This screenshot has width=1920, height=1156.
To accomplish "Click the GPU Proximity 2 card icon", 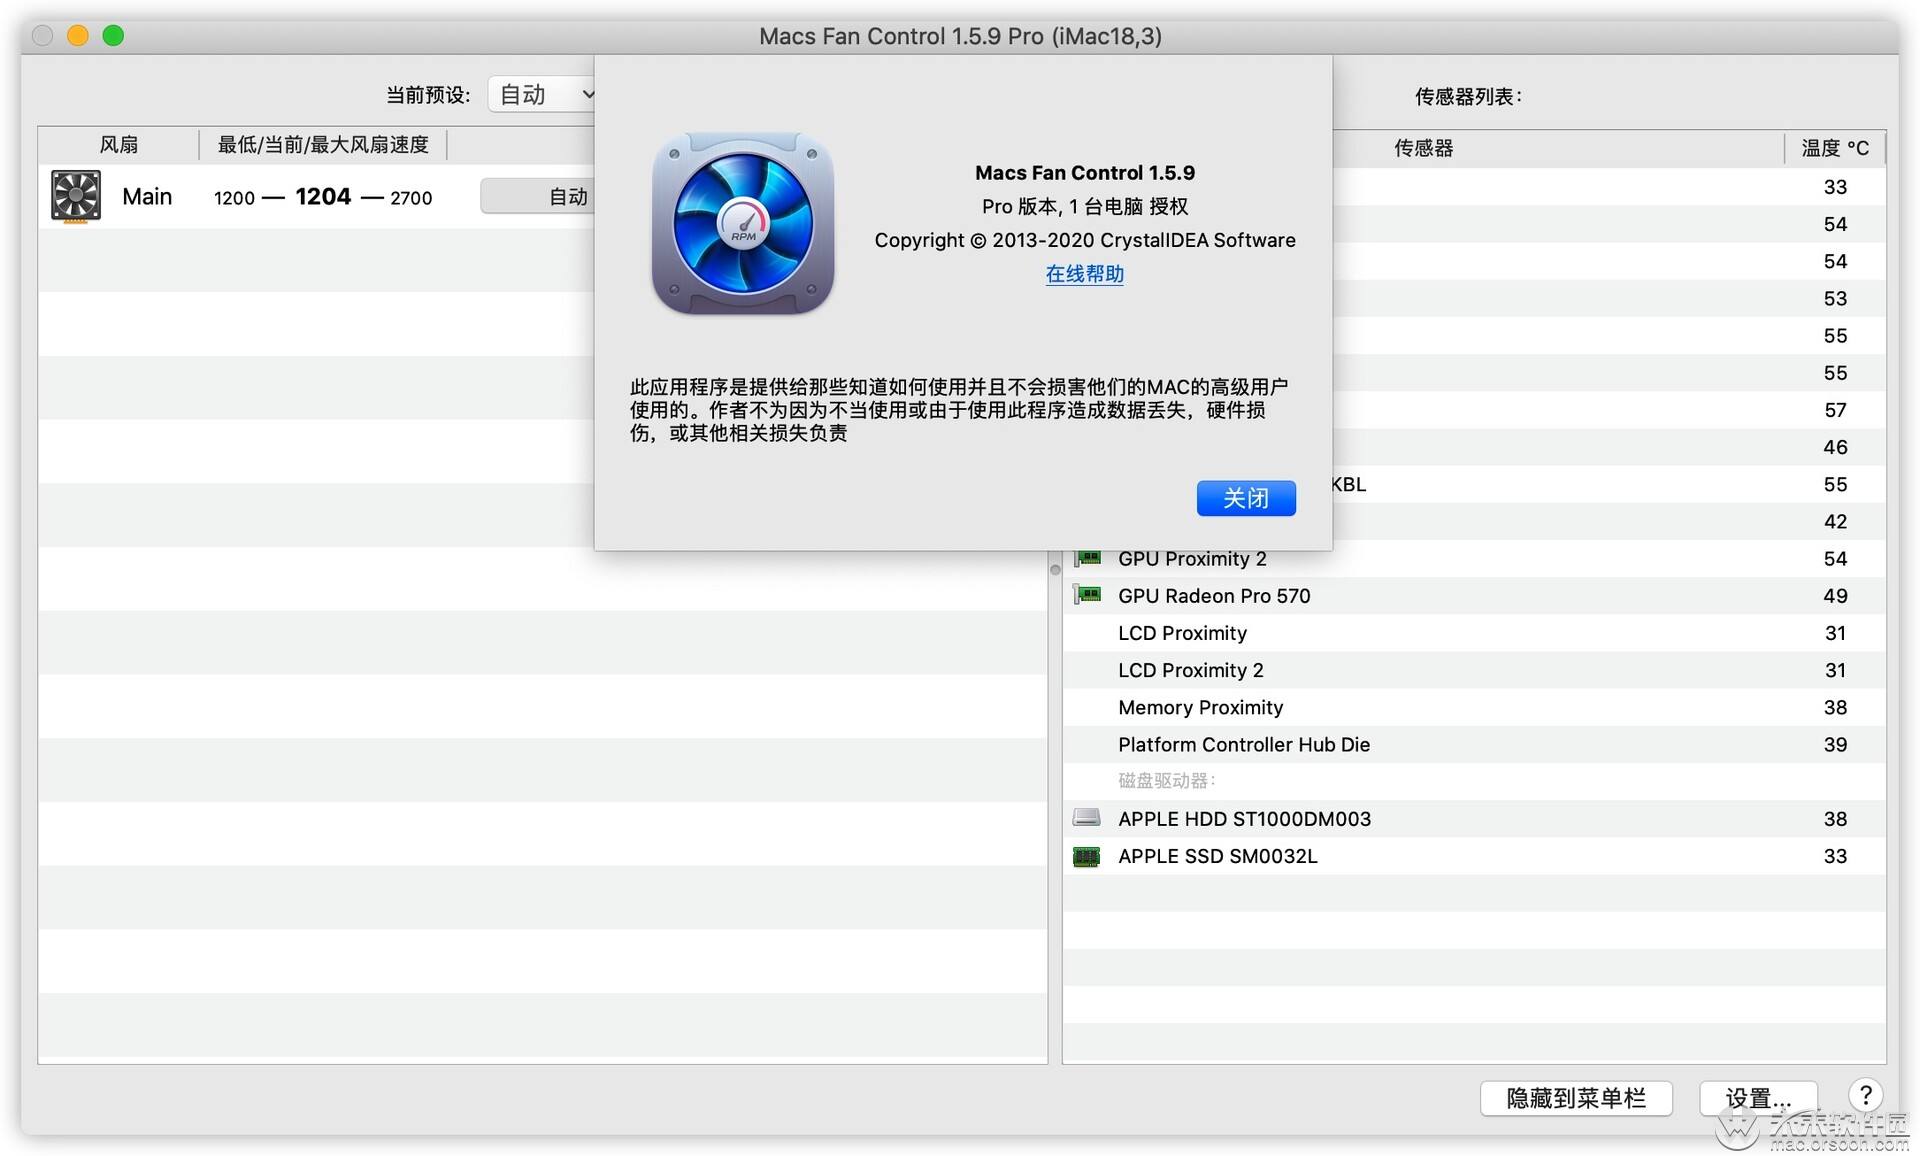I will 1087,558.
